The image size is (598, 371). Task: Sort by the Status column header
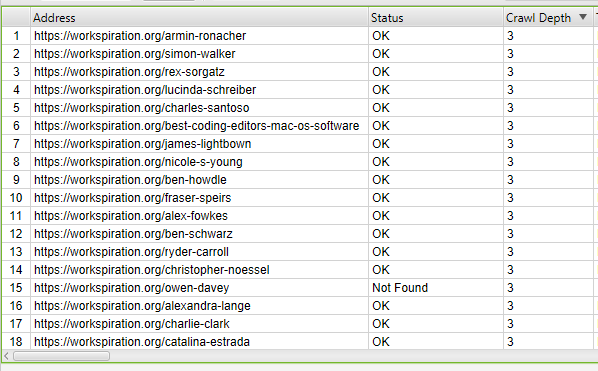436,18
